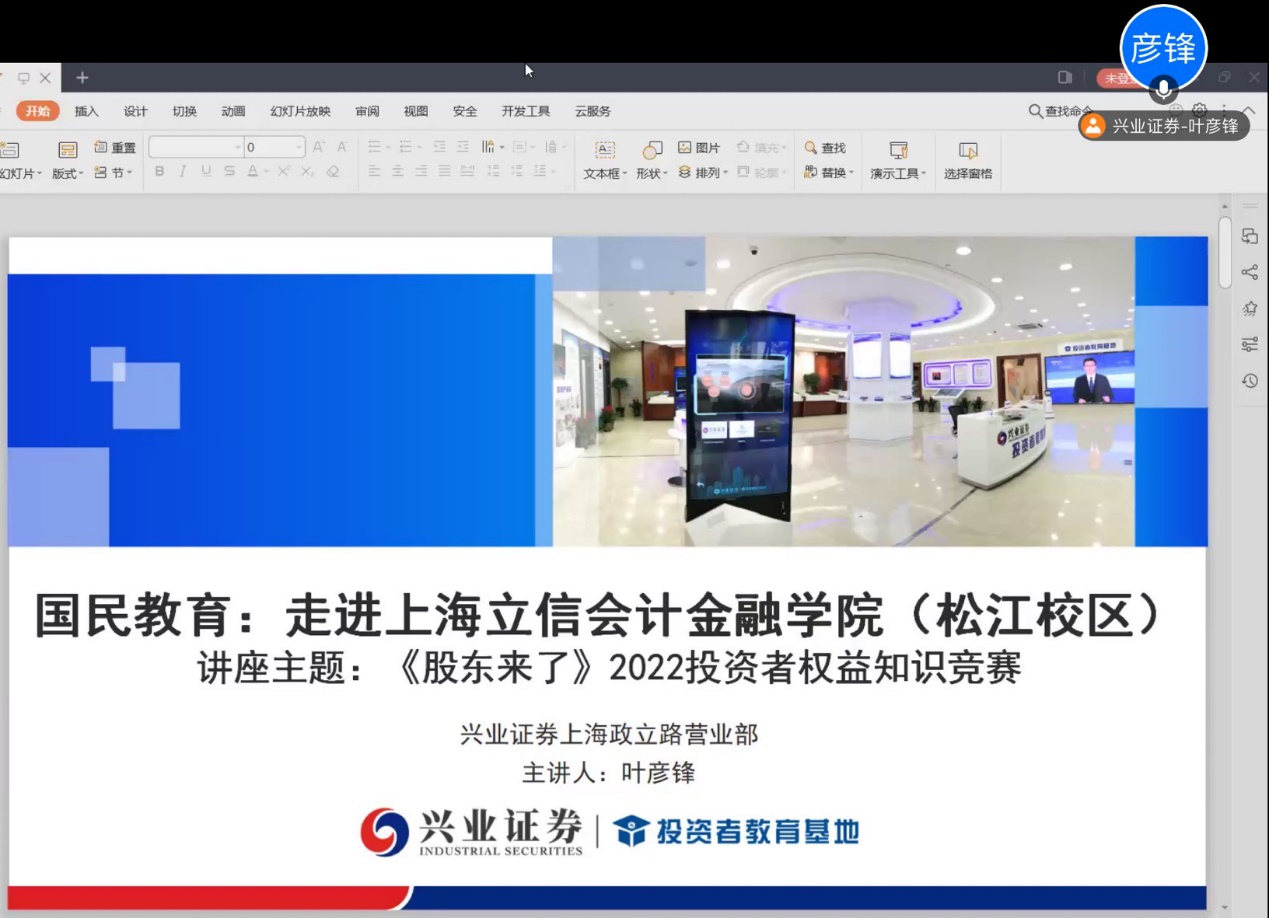Open the sidebar star effects icon
1269x918 pixels.
pyautogui.click(x=1249, y=308)
